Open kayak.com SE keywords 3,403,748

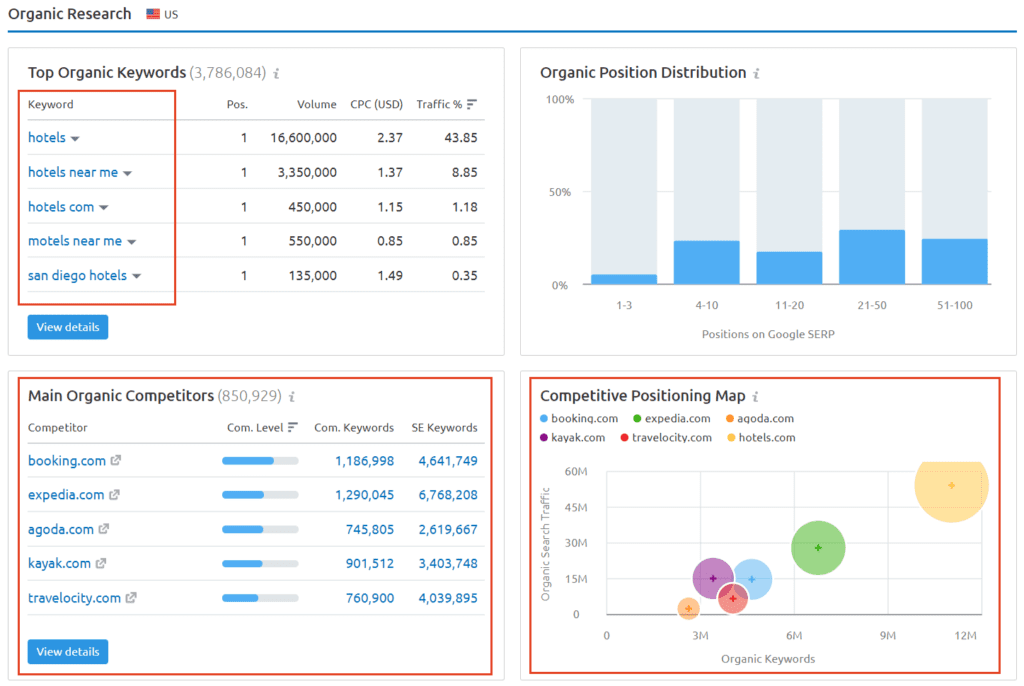pyautogui.click(x=448, y=564)
